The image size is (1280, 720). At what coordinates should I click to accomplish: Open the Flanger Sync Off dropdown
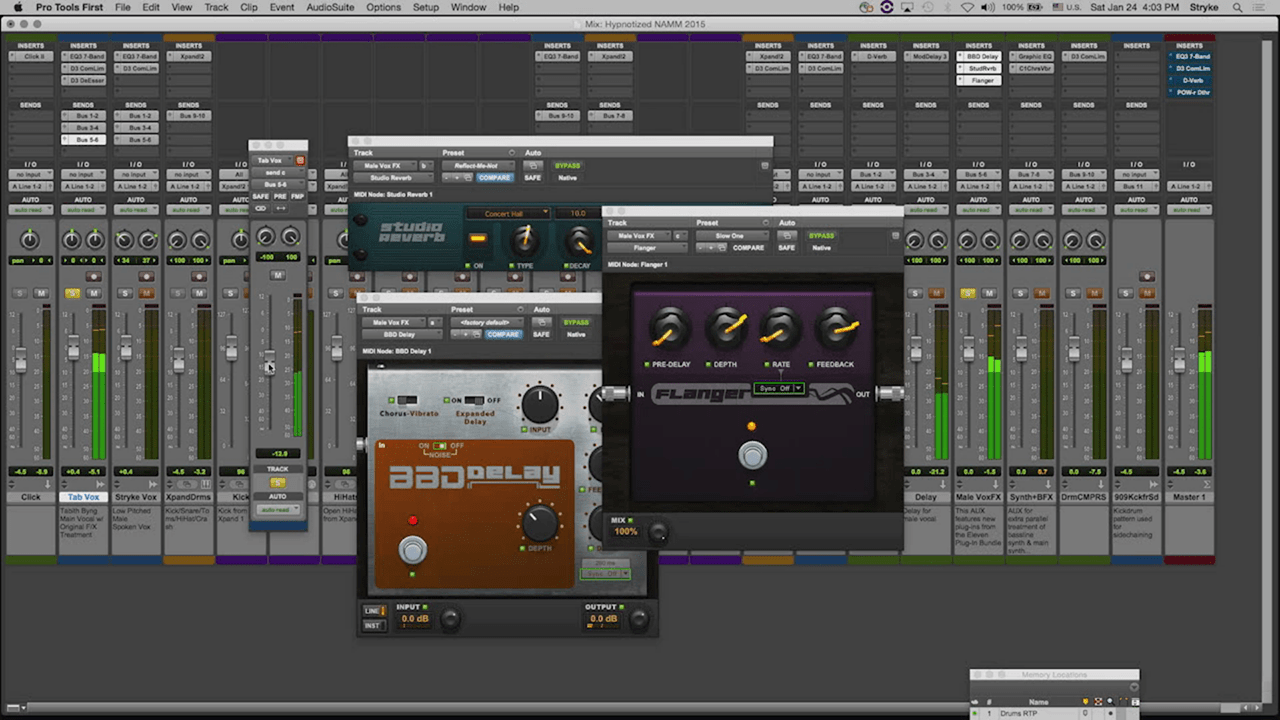click(779, 388)
